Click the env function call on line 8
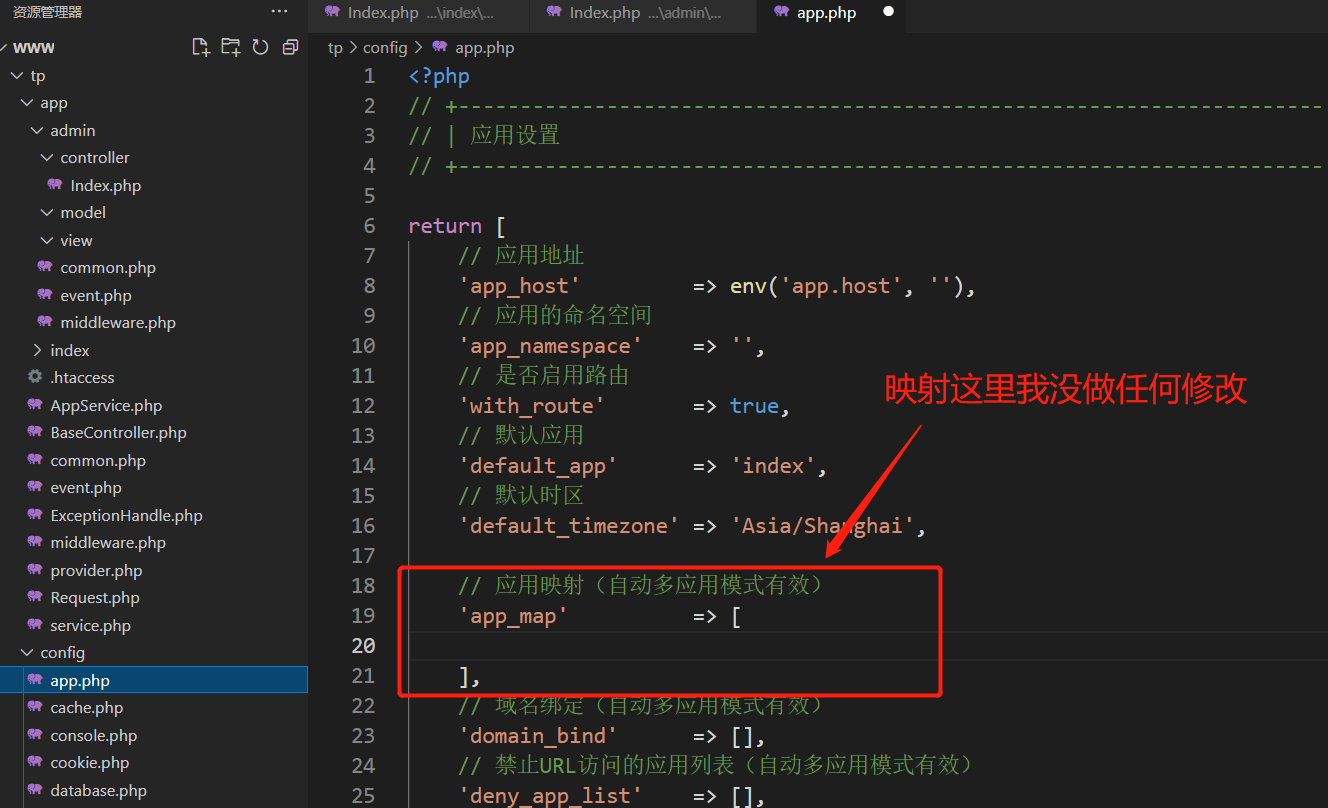Viewport: 1328px width, 808px height. tap(749, 285)
